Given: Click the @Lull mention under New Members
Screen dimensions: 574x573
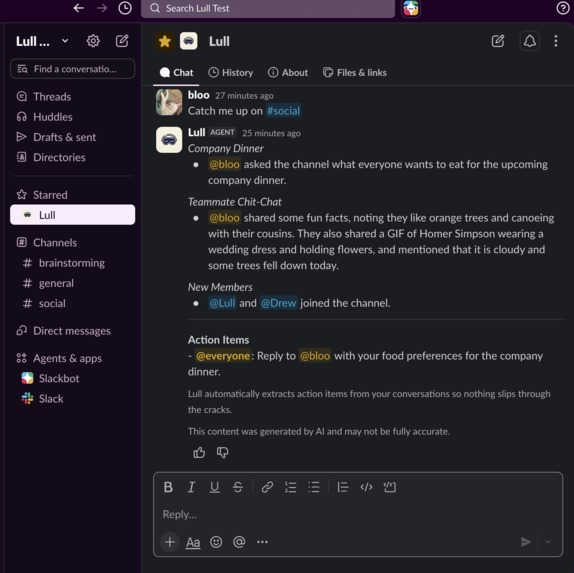Looking at the screenshot, I should [x=222, y=303].
